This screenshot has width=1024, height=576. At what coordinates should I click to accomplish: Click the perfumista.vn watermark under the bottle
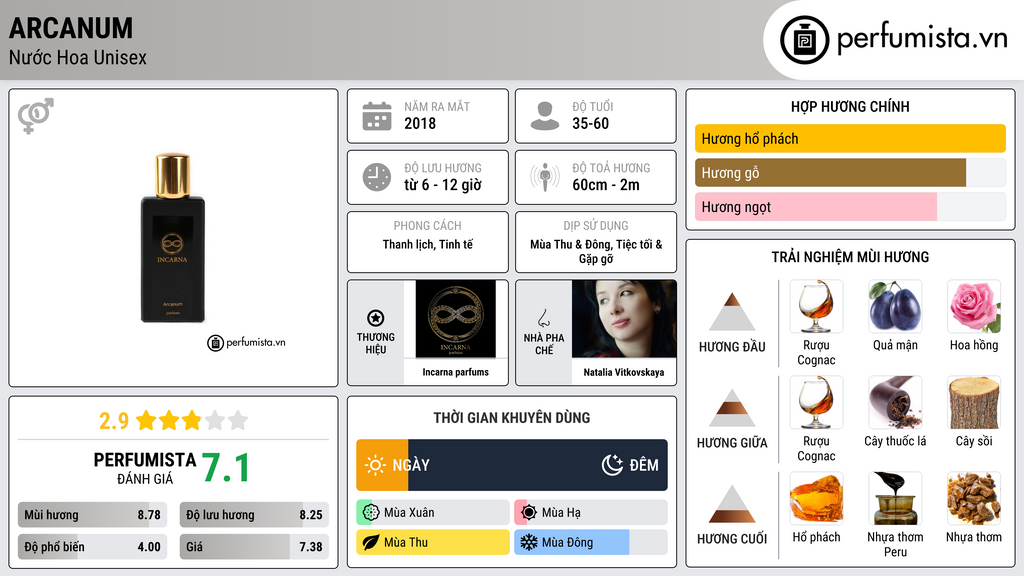[x=246, y=342]
